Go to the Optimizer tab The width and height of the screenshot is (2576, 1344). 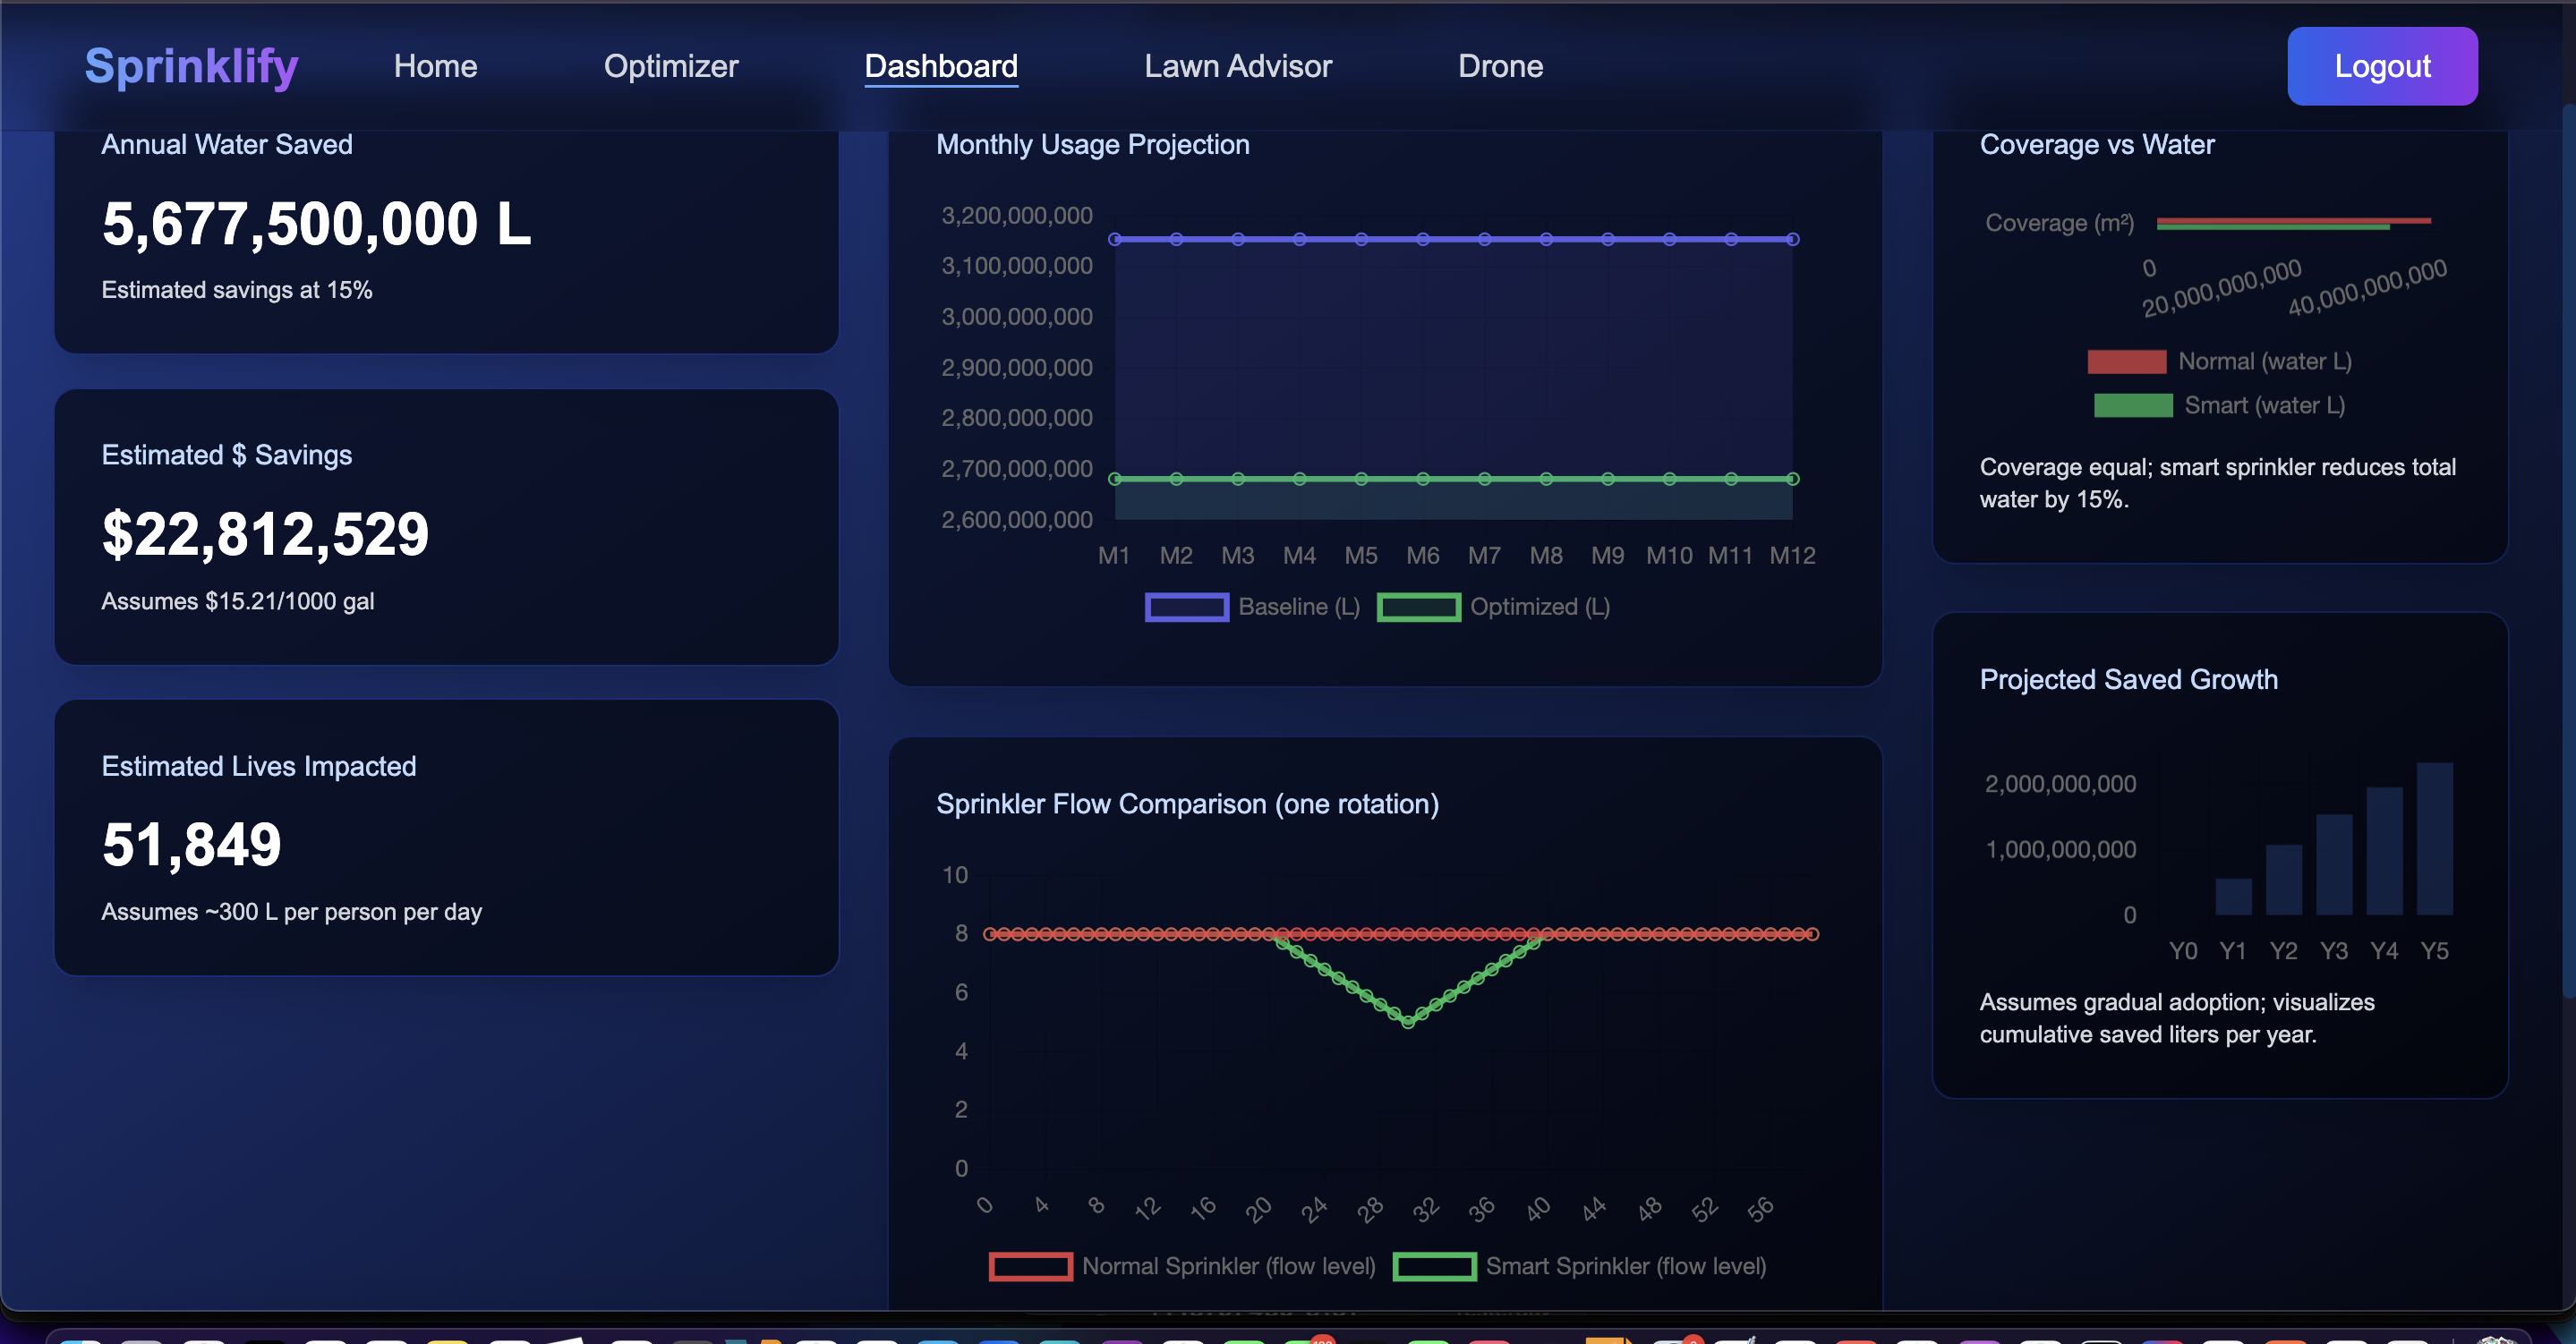pyautogui.click(x=671, y=66)
